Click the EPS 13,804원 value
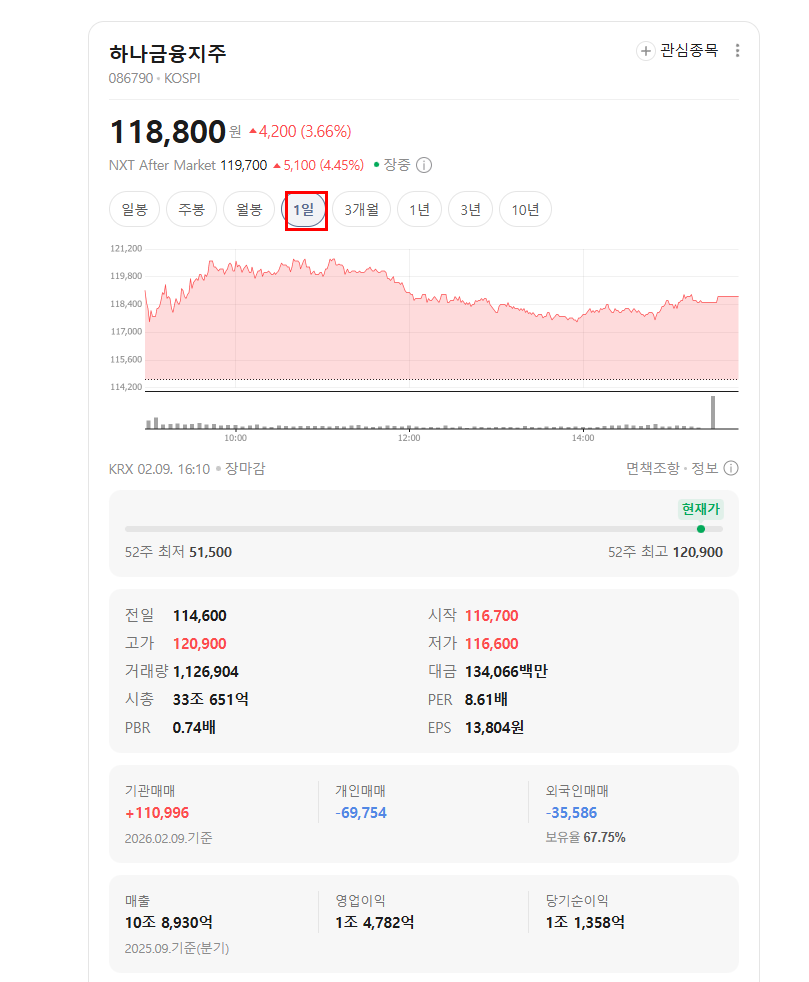Image resolution: width=809 pixels, height=982 pixels. tap(494, 728)
